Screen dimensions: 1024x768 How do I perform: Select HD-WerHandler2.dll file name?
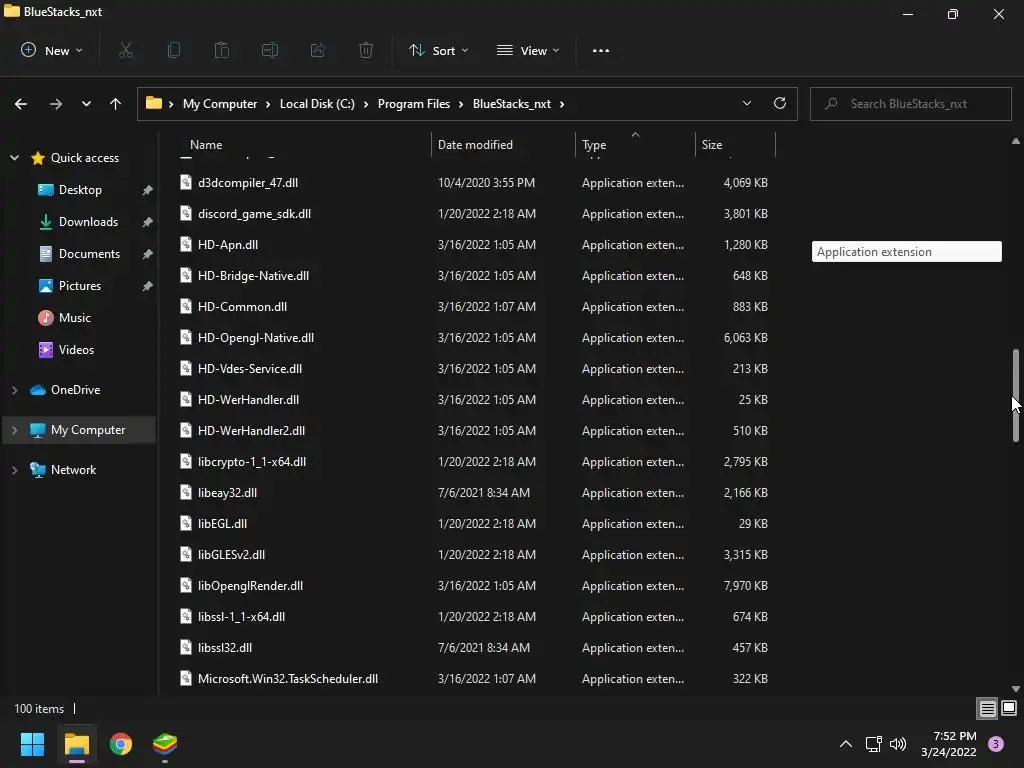(x=251, y=430)
